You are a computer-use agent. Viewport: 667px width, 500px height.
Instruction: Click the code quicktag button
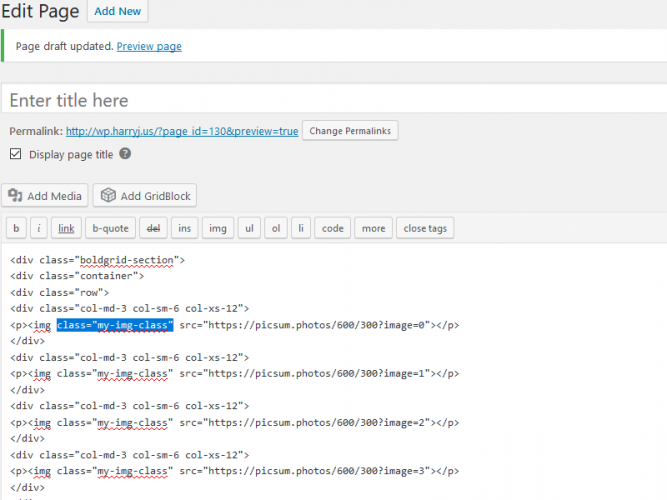click(333, 228)
